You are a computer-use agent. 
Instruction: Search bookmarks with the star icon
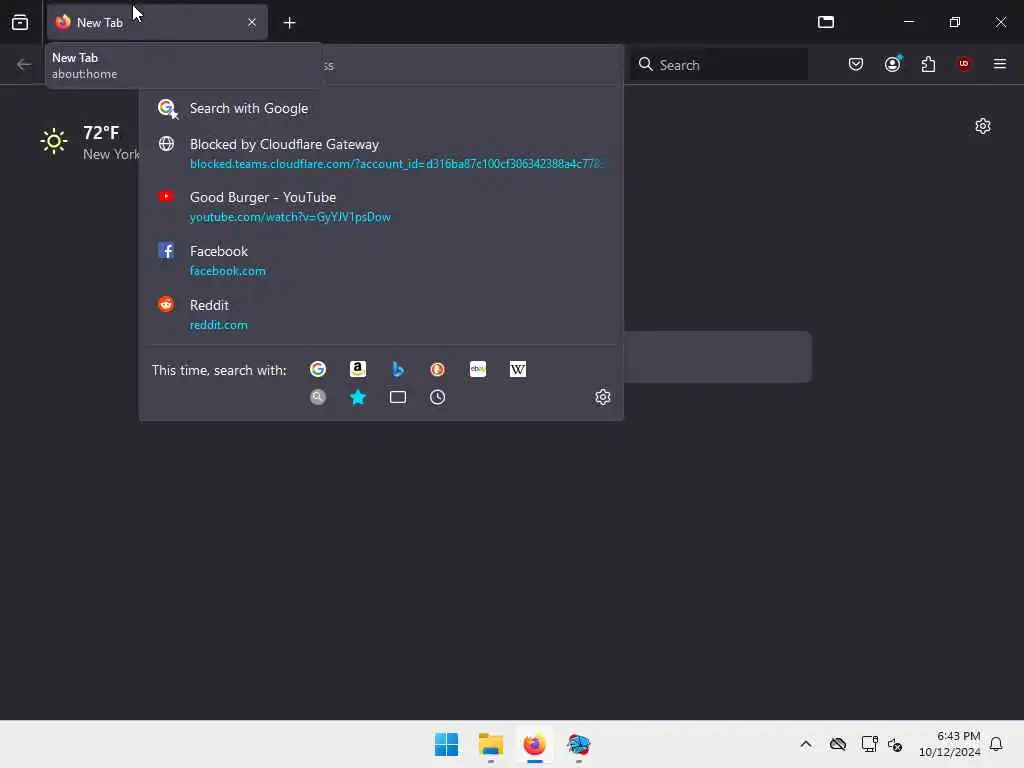point(358,397)
